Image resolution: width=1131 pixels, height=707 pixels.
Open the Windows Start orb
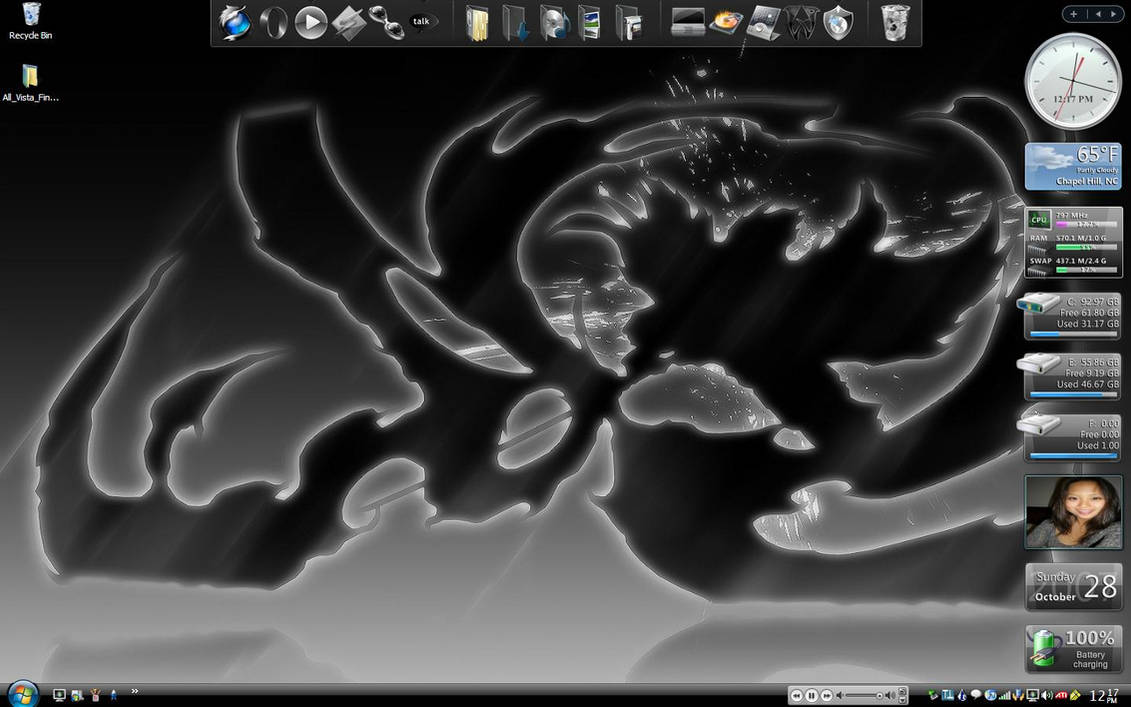click(x=23, y=694)
